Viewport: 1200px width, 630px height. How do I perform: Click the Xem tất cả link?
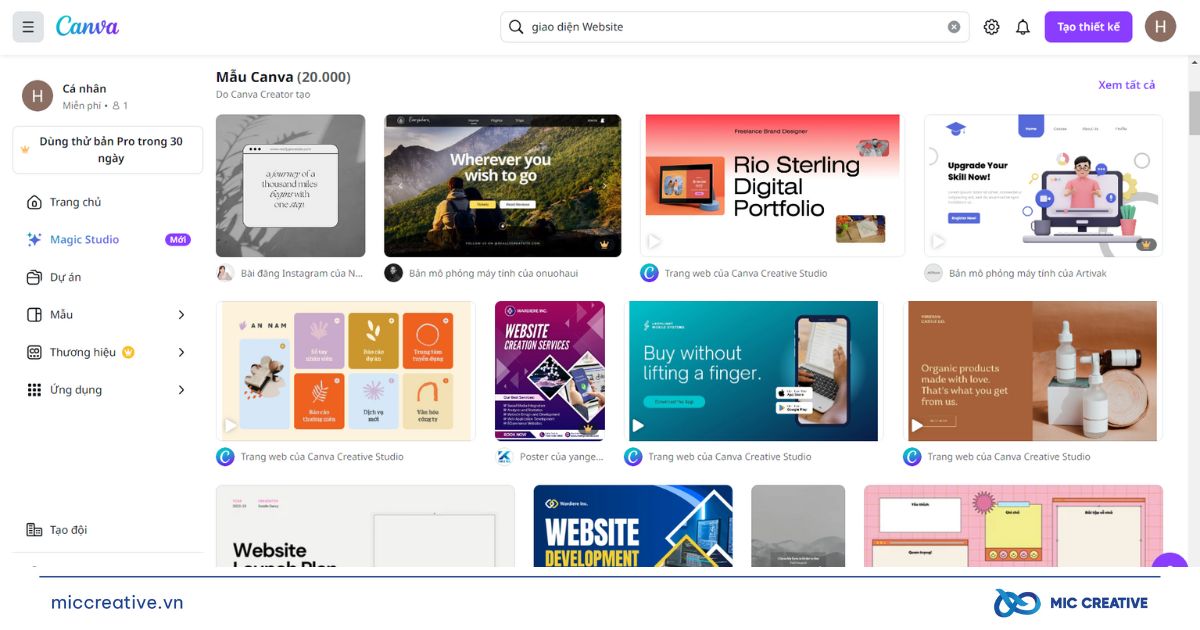(1126, 85)
